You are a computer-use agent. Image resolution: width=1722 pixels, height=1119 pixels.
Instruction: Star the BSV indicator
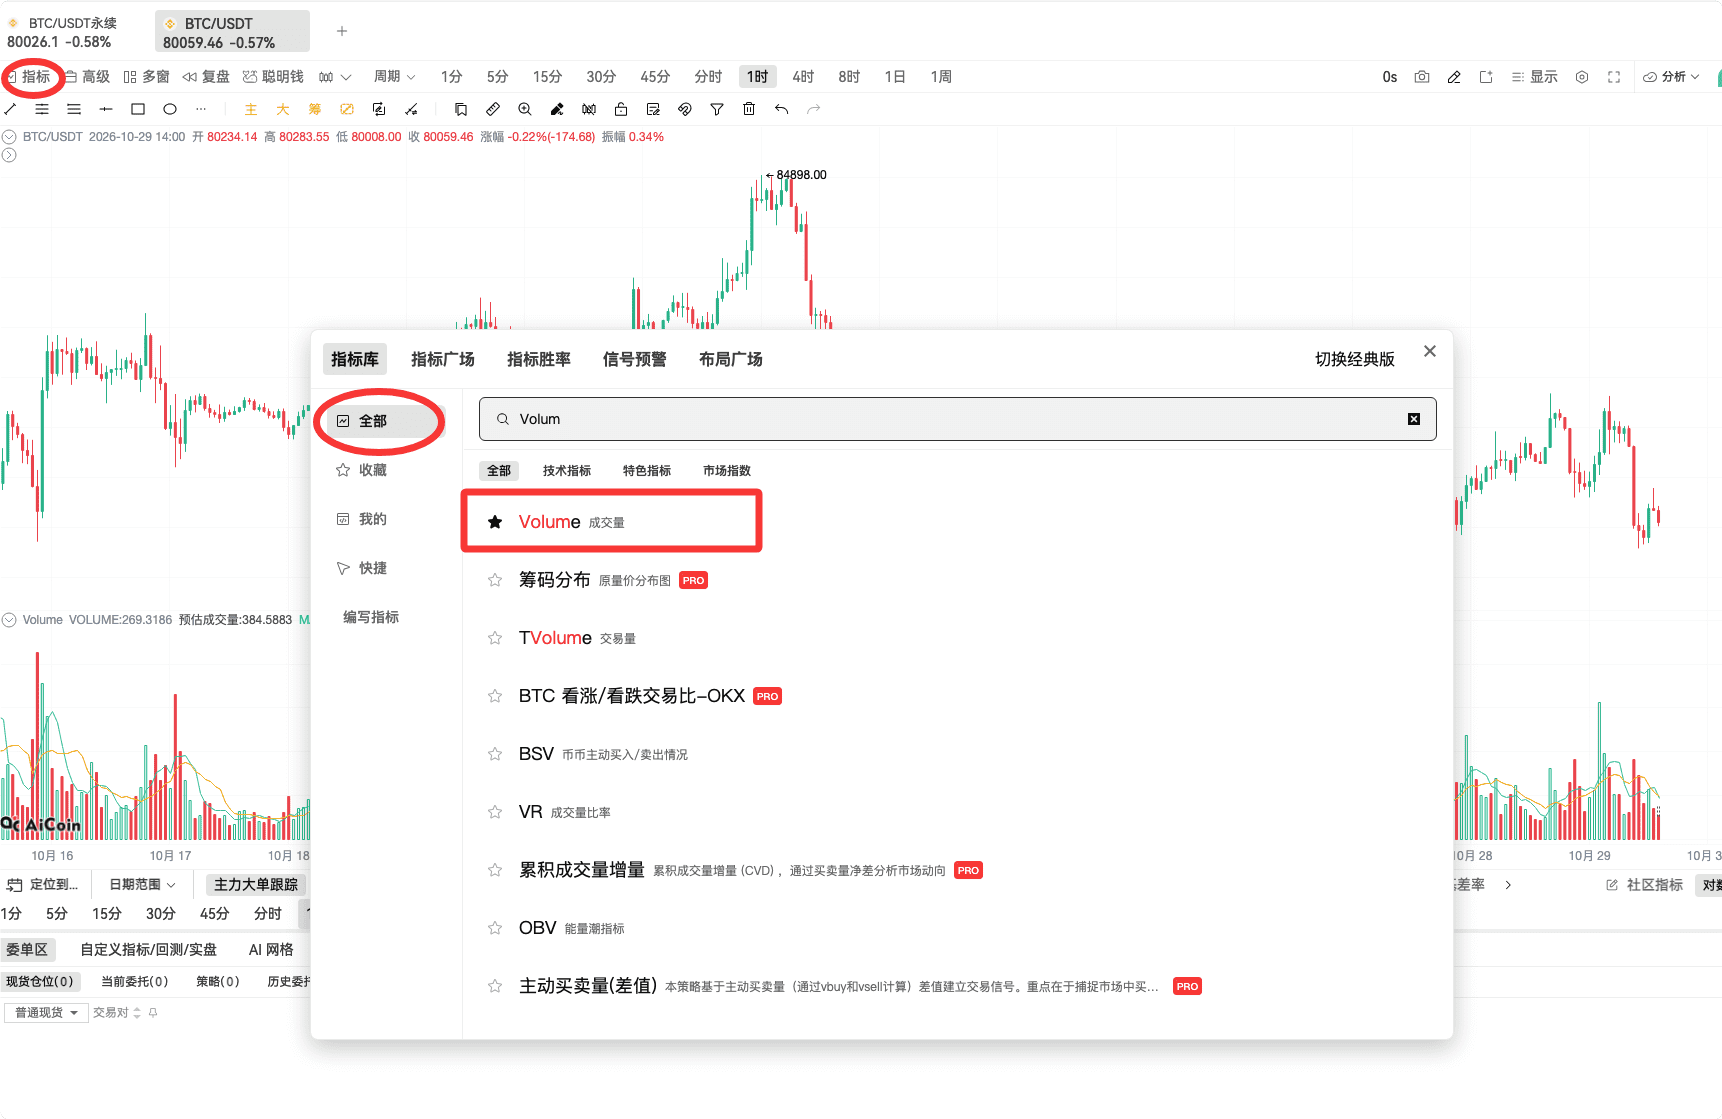pyautogui.click(x=495, y=754)
